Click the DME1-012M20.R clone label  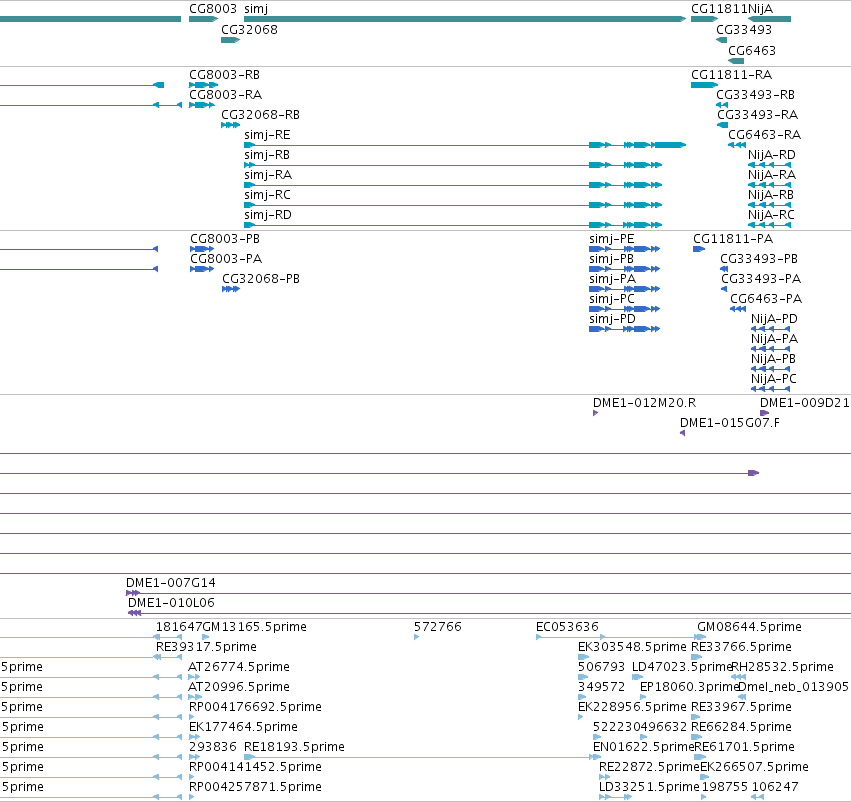point(644,403)
